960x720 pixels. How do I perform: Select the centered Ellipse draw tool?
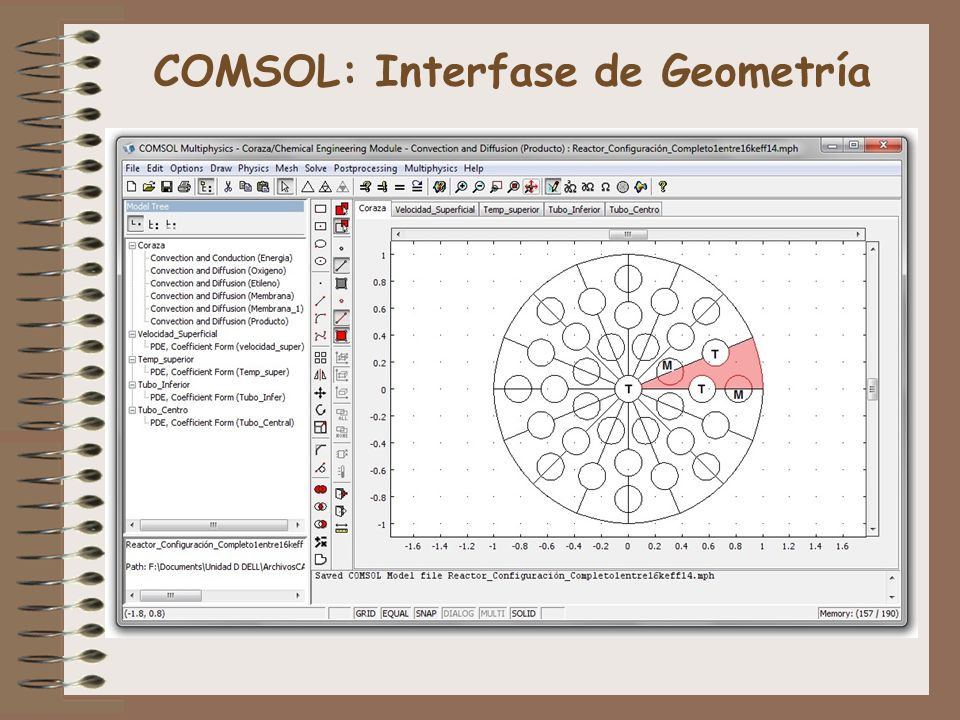pos(320,261)
